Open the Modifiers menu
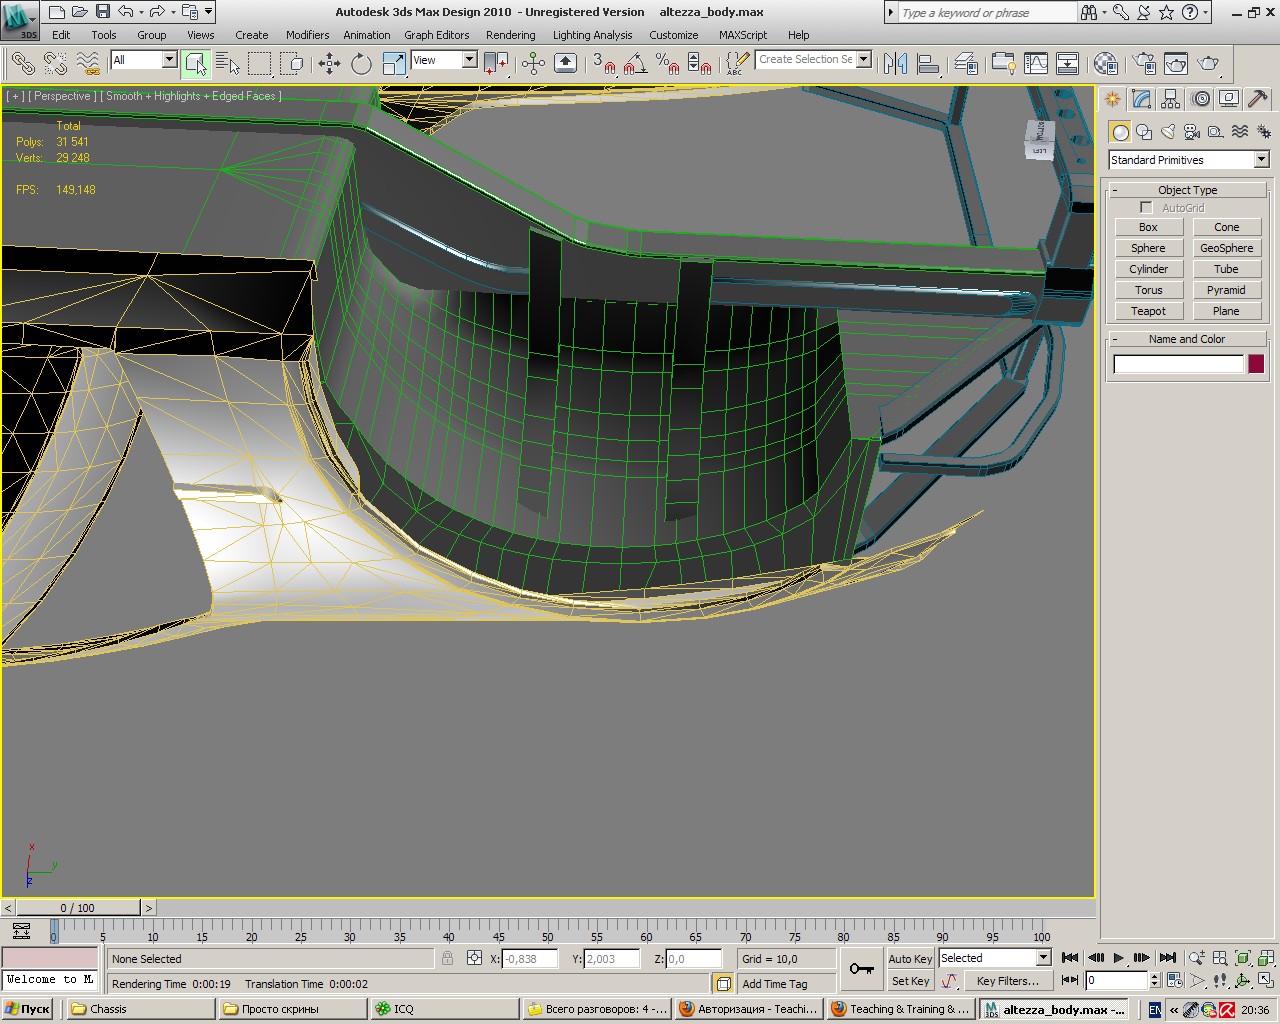 (307, 35)
